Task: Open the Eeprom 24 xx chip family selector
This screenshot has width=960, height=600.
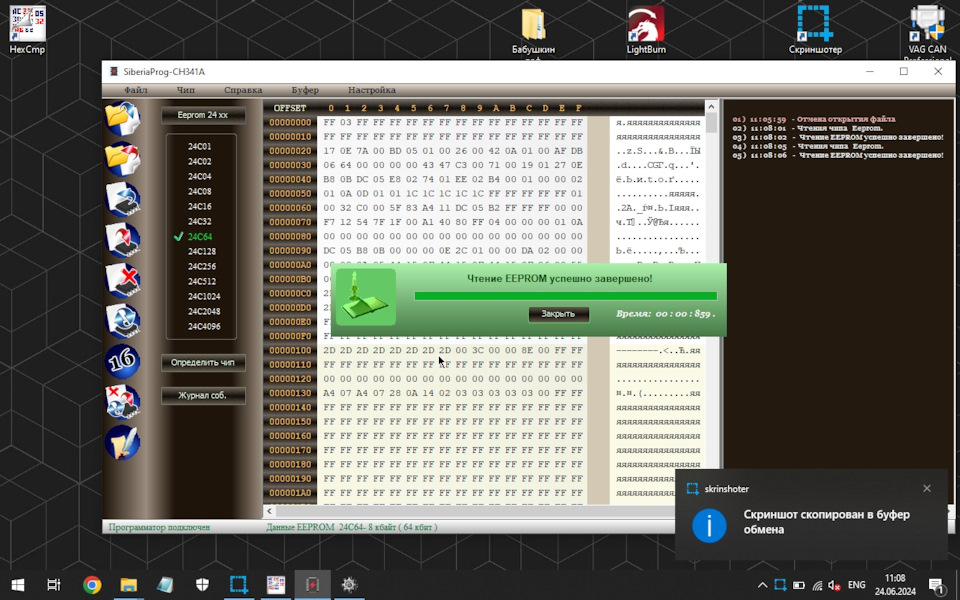Action: (203, 115)
